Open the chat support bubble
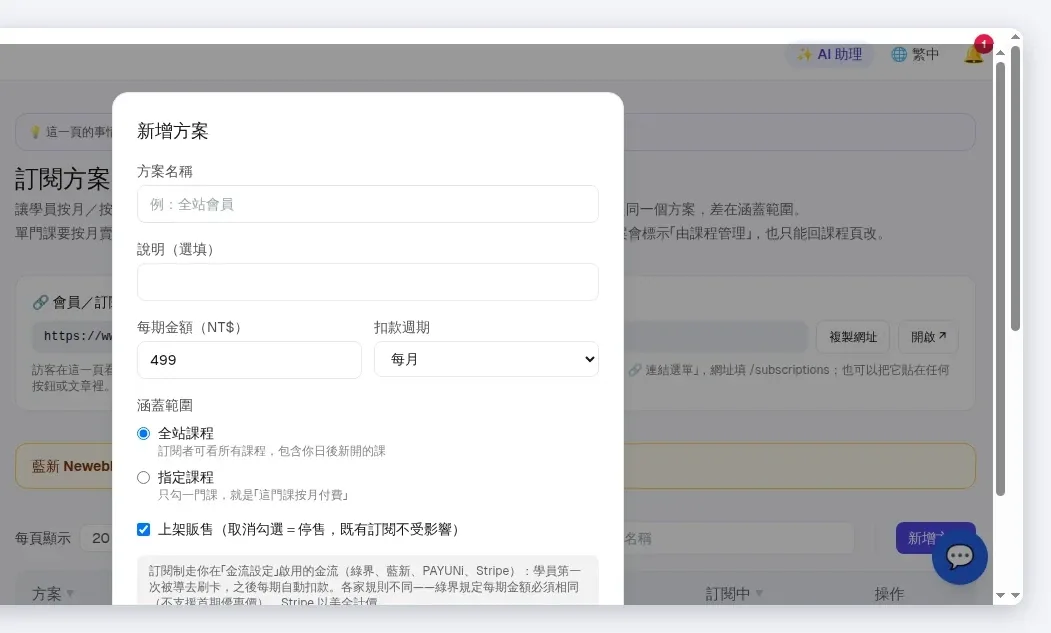The height and width of the screenshot is (633, 1051). [x=959, y=557]
